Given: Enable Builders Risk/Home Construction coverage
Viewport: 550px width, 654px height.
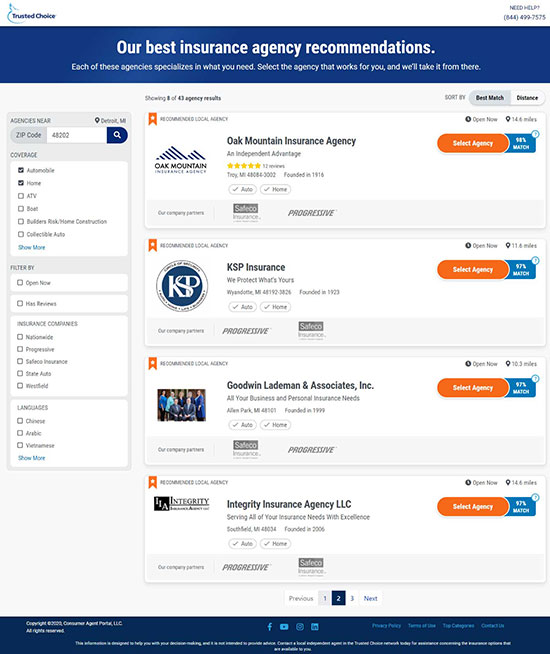Looking at the screenshot, I should pos(21,221).
